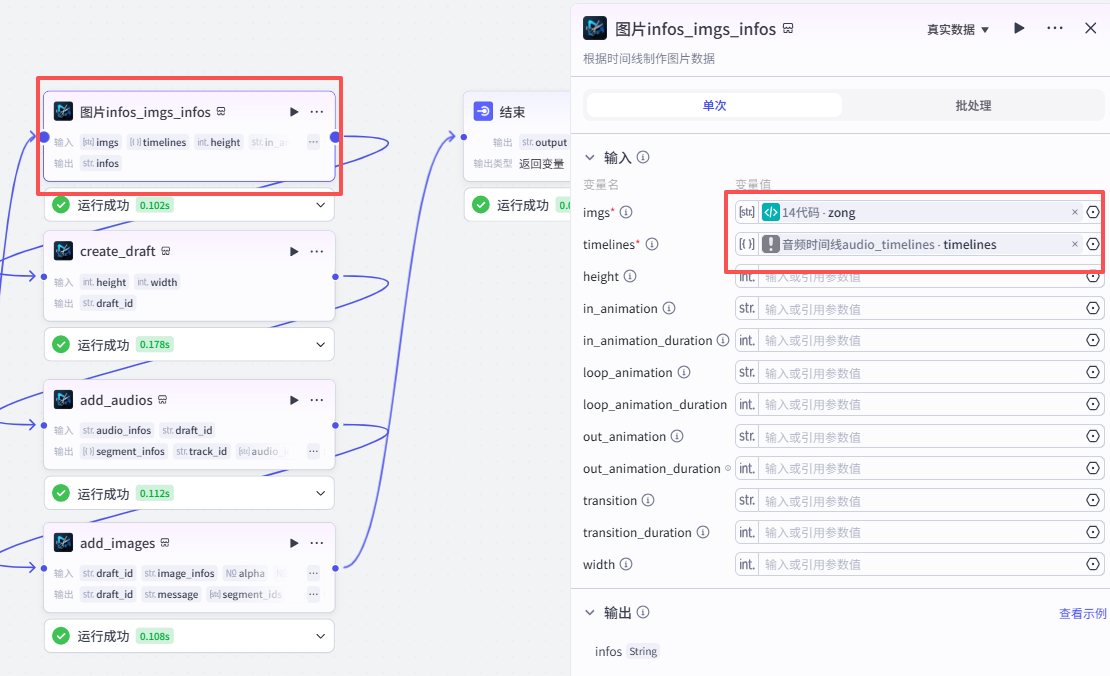Screen dimensions: 1110x676
Task: Select the infos String output variable
Action: (627, 651)
